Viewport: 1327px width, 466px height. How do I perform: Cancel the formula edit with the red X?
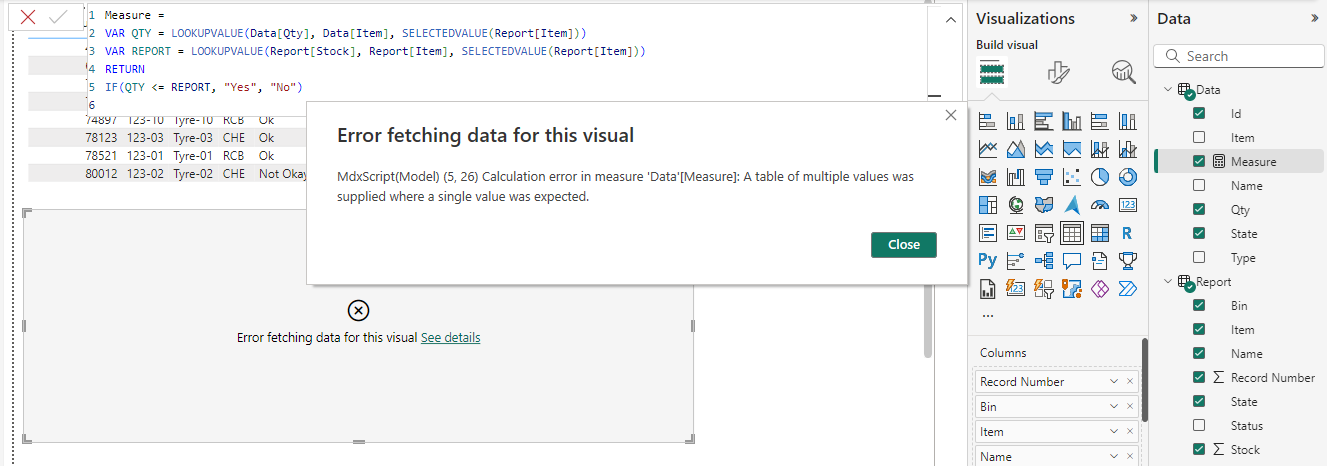[28, 17]
